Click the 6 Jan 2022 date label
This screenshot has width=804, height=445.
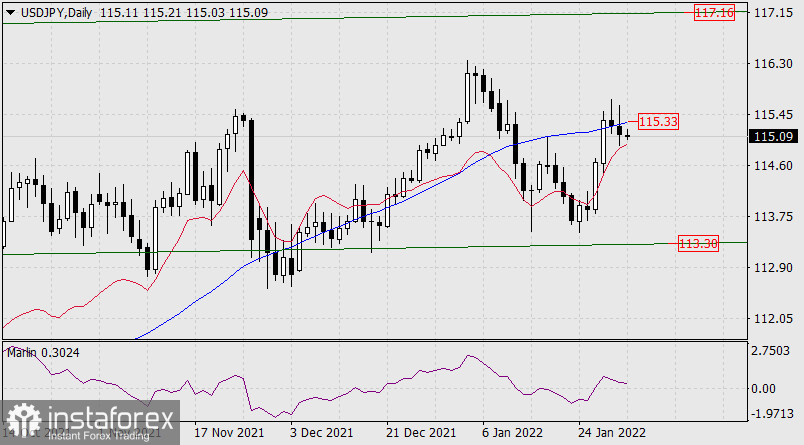click(x=510, y=434)
